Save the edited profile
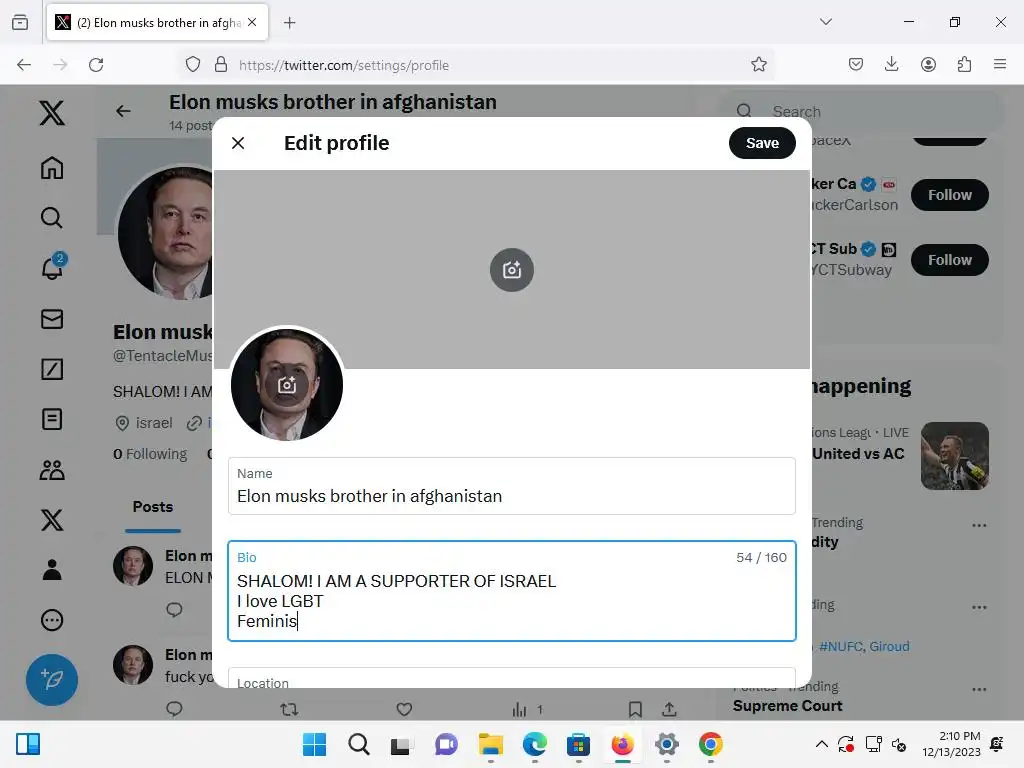 (762, 143)
